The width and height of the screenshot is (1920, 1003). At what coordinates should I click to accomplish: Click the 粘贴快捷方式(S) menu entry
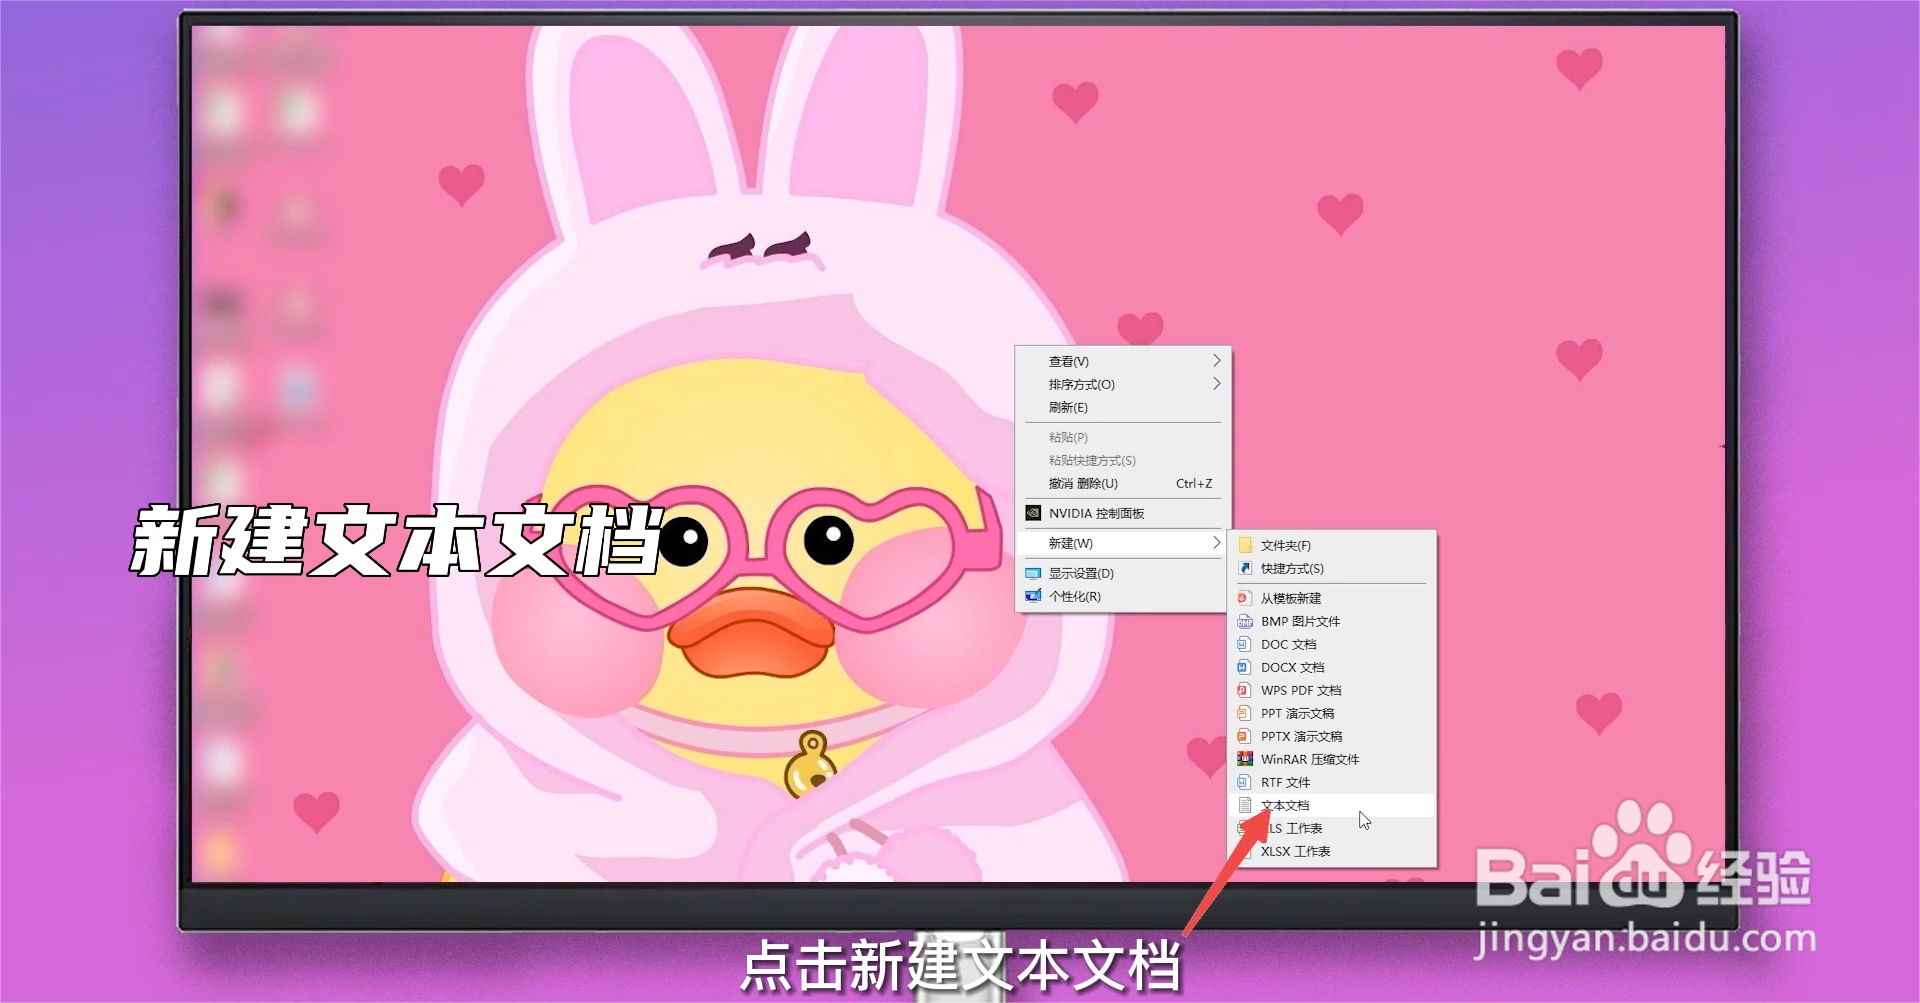click(1122, 460)
